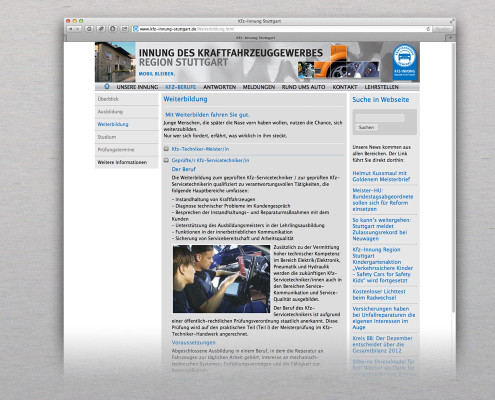Click the mail toolbar icon in browser
The image size is (495, 400).
coord(124,29)
